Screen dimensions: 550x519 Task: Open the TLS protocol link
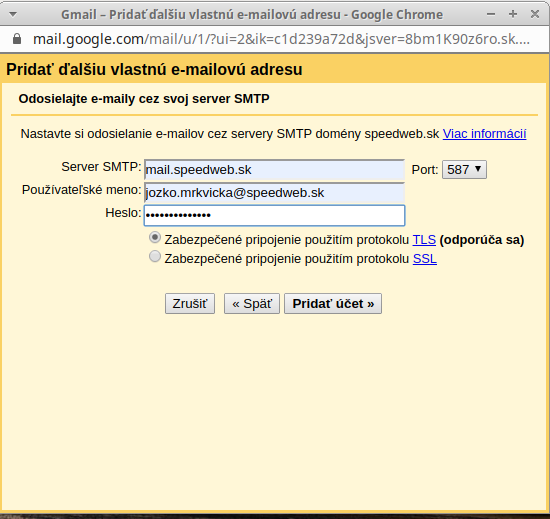click(424, 240)
